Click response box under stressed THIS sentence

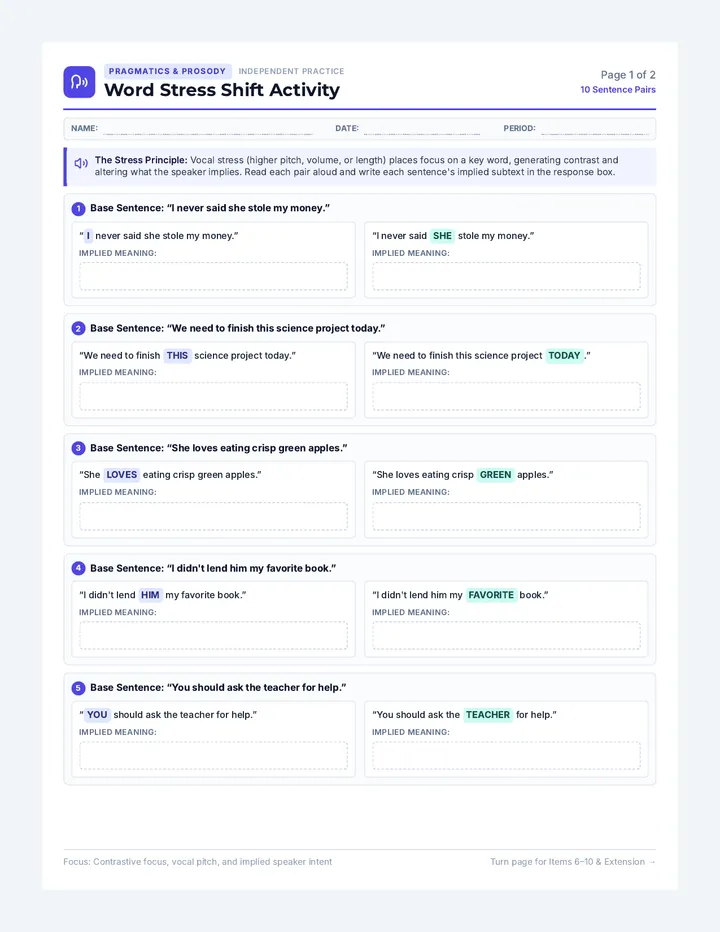[x=213, y=396]
